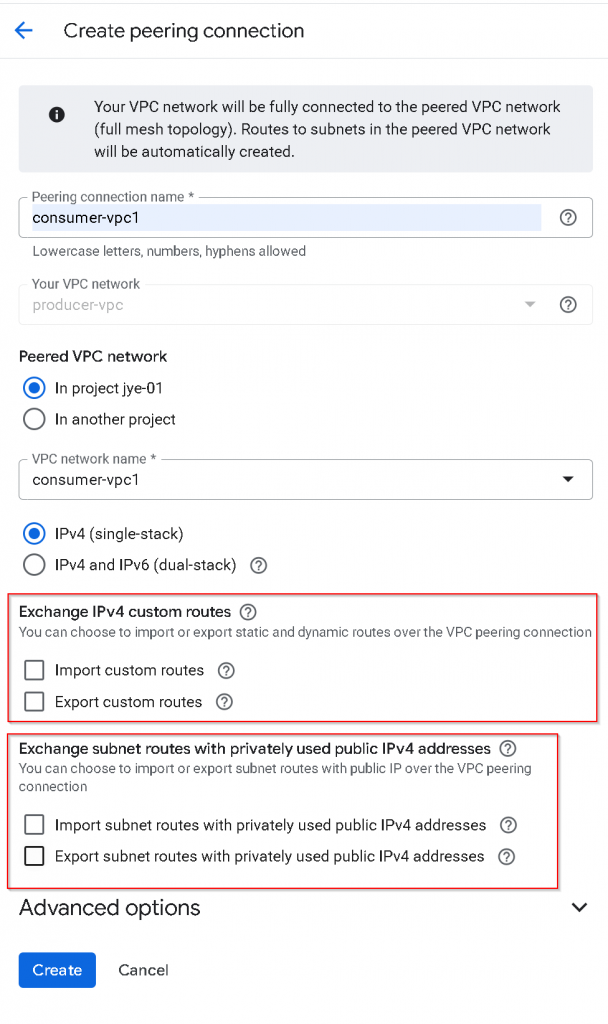Open help for Exchange IPv4 custom routes
The width and height of the screenshot is (608, 1024).
[x=248, y=611]
